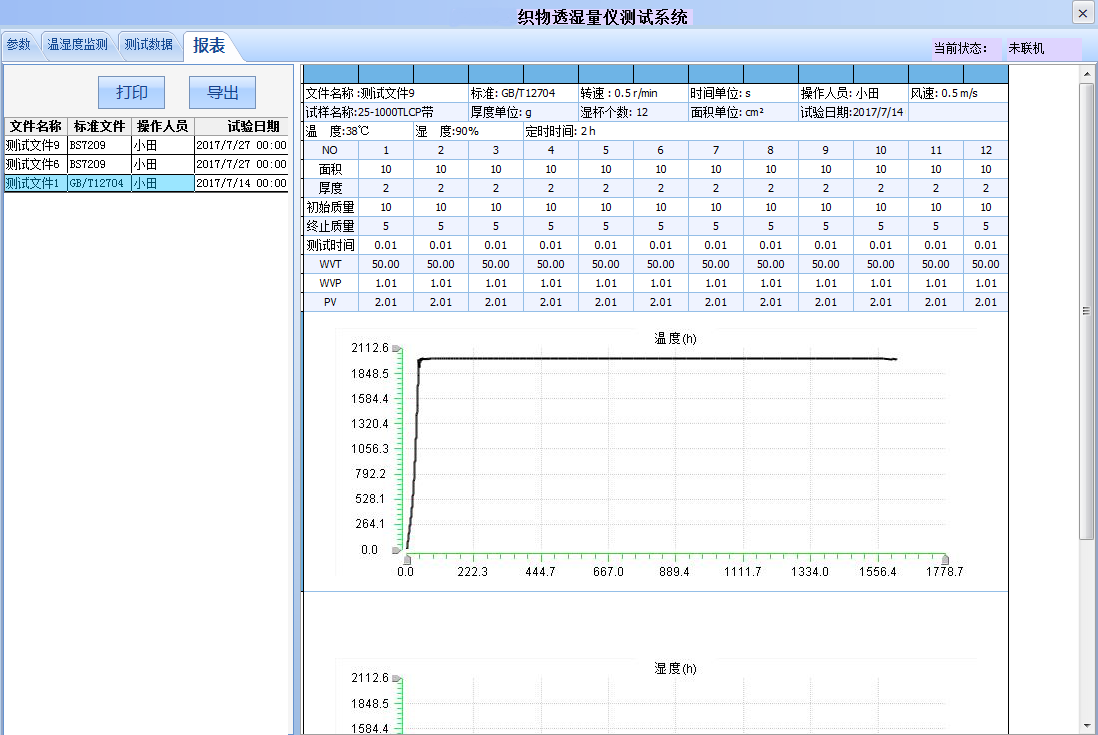Click the vertical scrollbar thumb
The width and height of the screenshot is (1098, 735).
[1088, 310]
